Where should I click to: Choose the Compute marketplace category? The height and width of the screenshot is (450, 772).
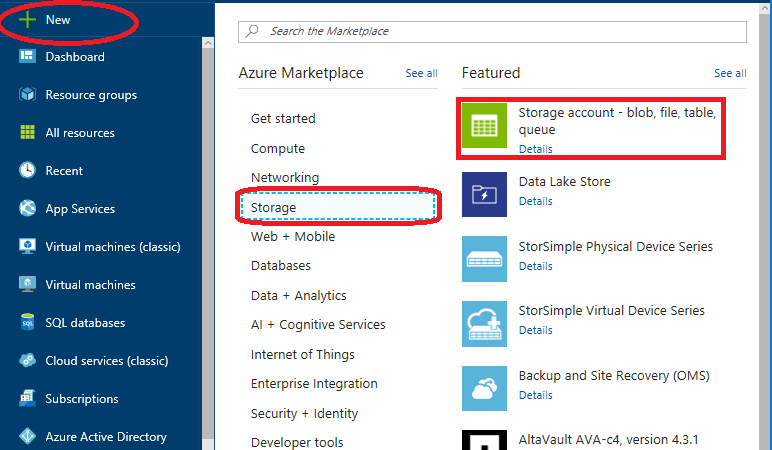click(x=278, y=149)
